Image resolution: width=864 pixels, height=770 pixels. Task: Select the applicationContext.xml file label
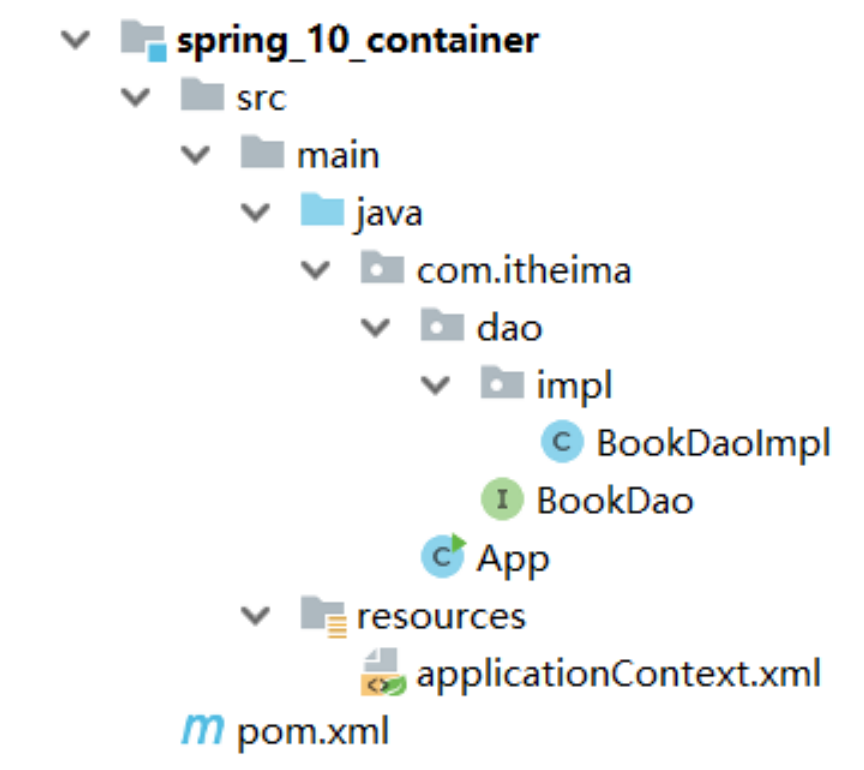click(618, 674)
